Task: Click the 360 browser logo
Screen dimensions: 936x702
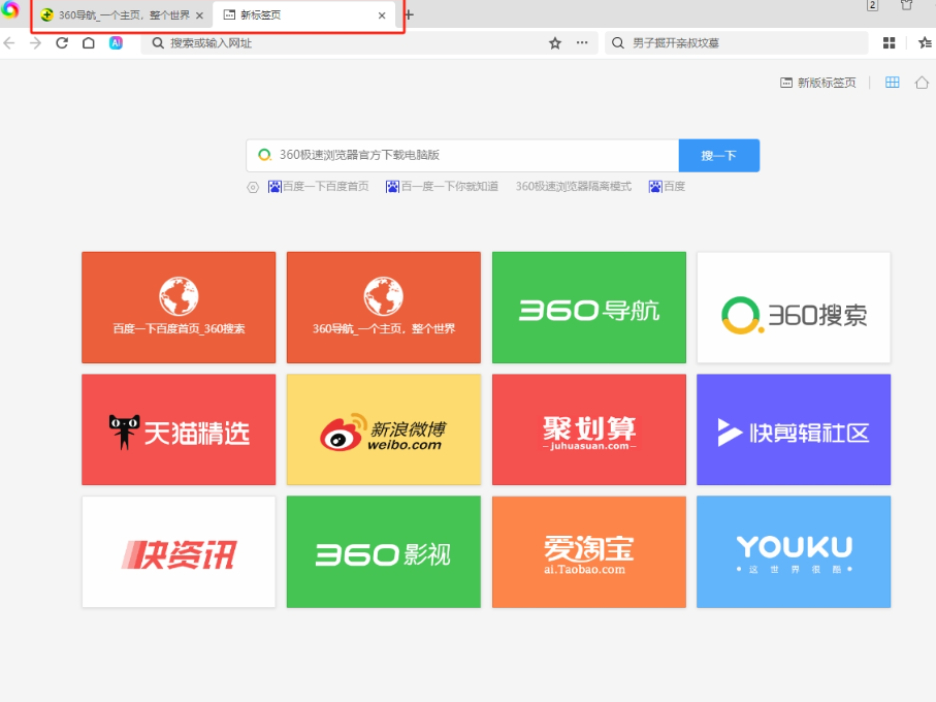Action: click(x=10, y=10)
